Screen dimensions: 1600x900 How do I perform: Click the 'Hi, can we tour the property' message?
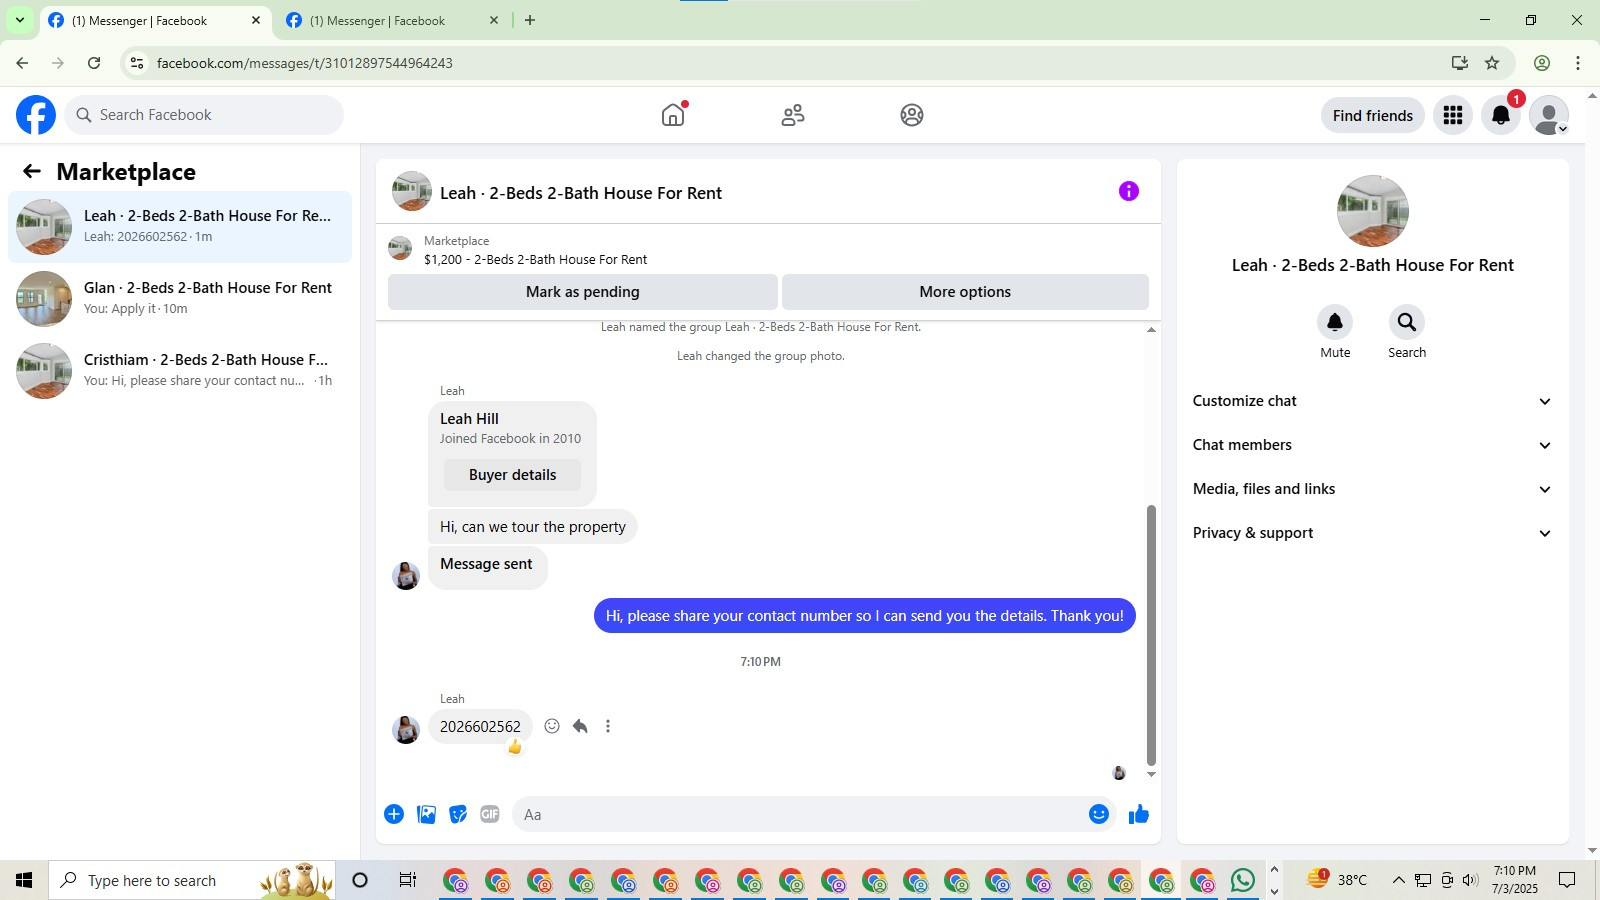point(533,527)
